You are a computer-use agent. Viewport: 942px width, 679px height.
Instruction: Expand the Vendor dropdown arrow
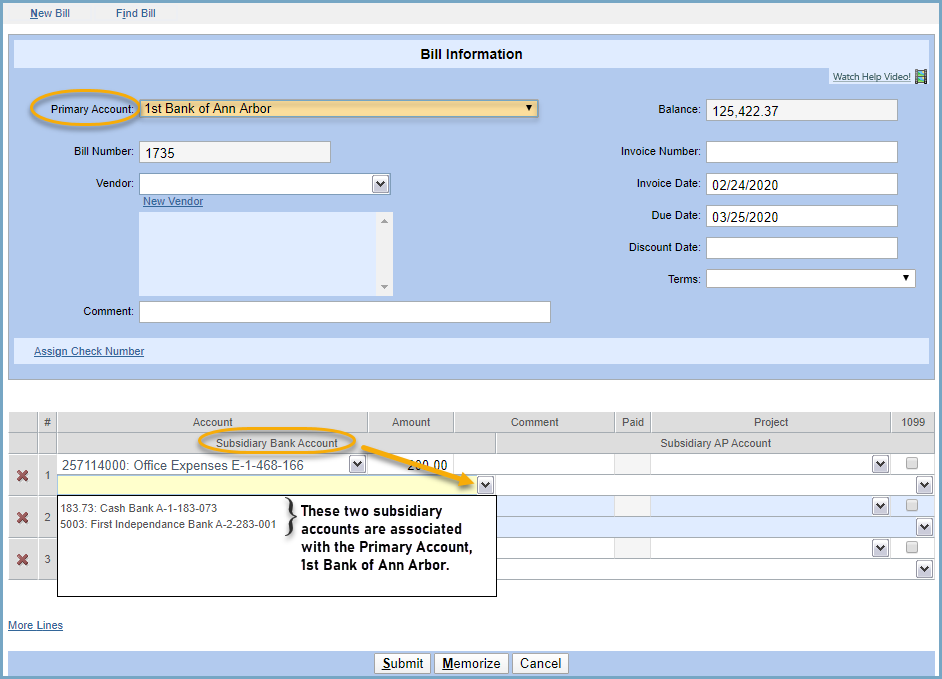point(380,184)
